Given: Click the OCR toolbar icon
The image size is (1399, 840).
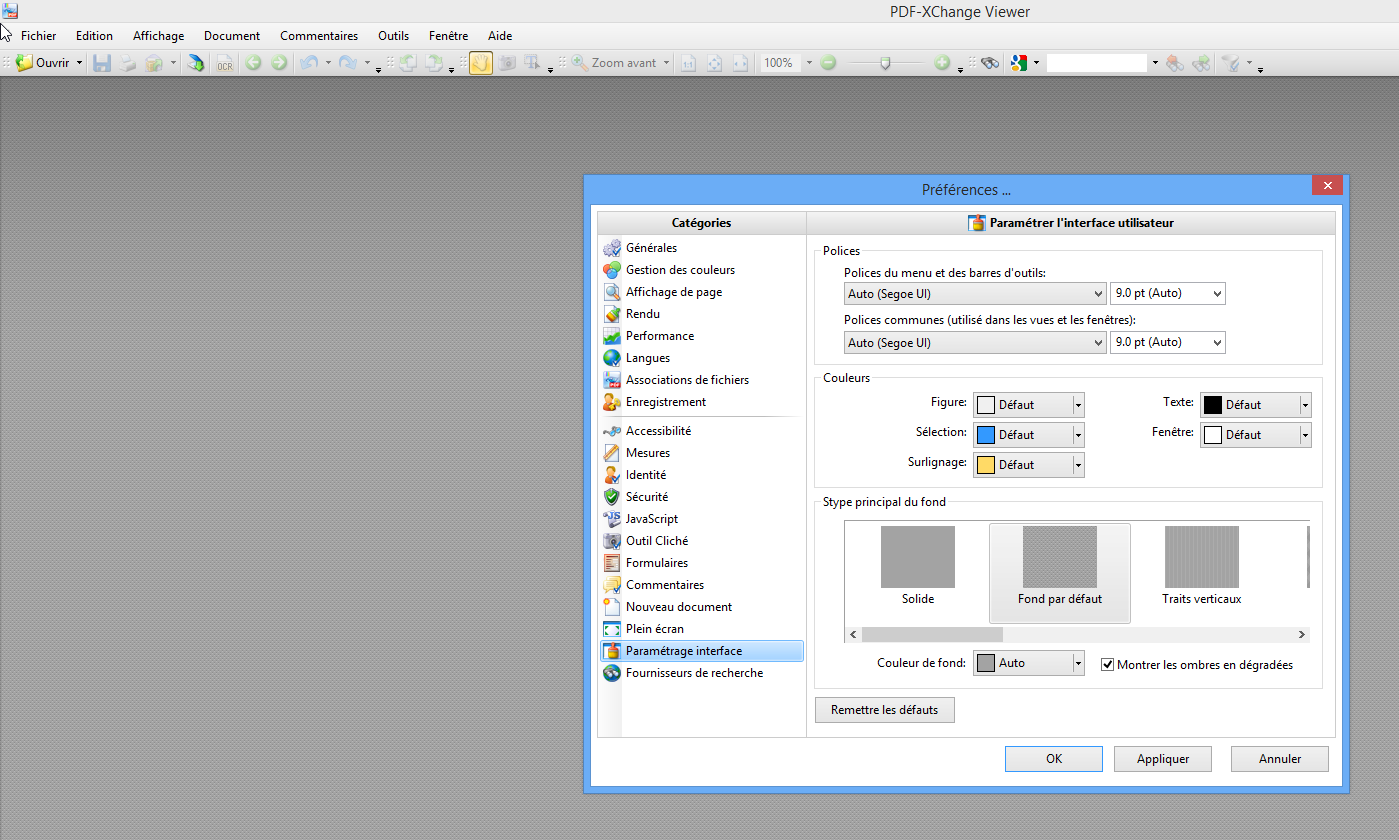Looking at the screenshot, I should [x=224, y=63].
